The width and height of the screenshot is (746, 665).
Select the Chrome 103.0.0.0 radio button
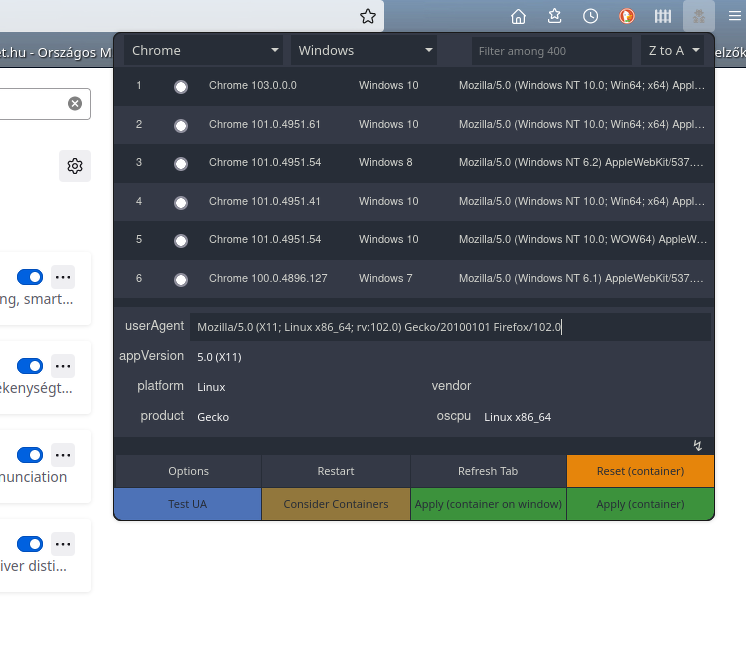coord(181,87)
